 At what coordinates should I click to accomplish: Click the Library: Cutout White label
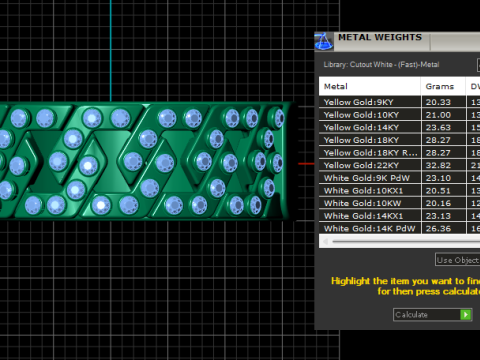pyautogui.click(x=381, y=65)
